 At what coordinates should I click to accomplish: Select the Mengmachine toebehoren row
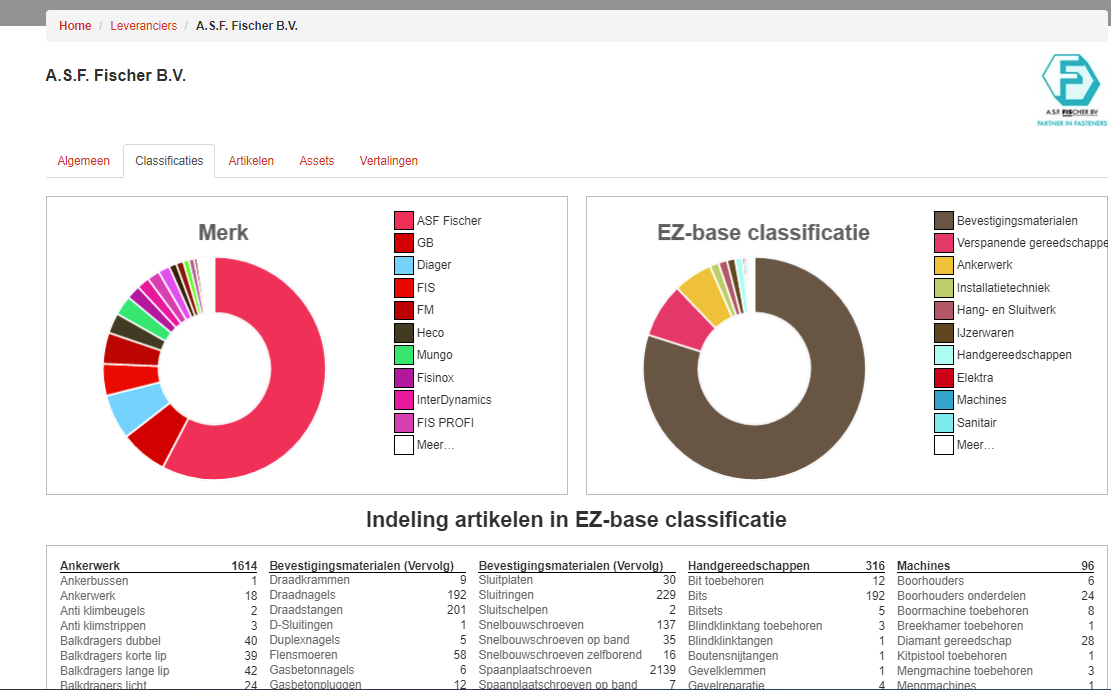pos(996,670)
